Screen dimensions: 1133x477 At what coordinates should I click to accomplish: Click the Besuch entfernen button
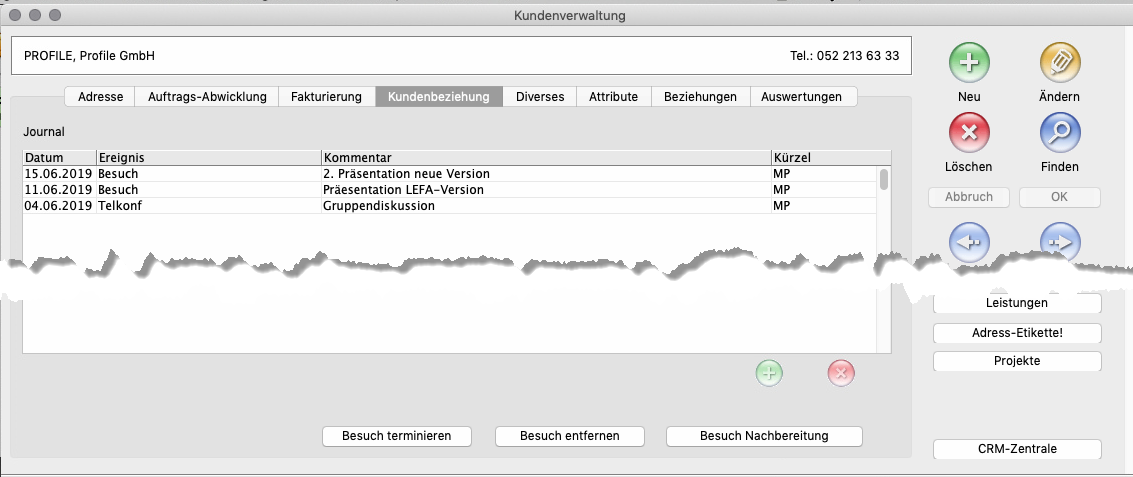tap(570, 436)
